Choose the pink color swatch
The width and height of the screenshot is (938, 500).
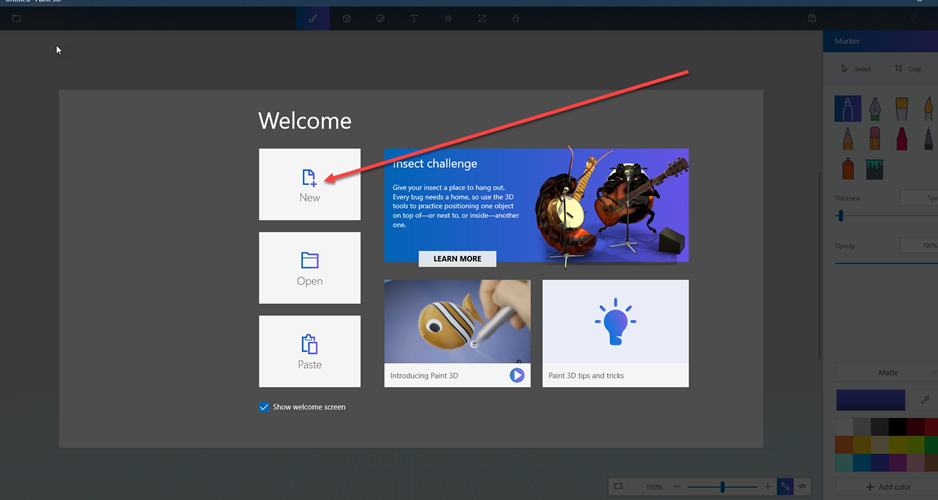click(915, 463)
